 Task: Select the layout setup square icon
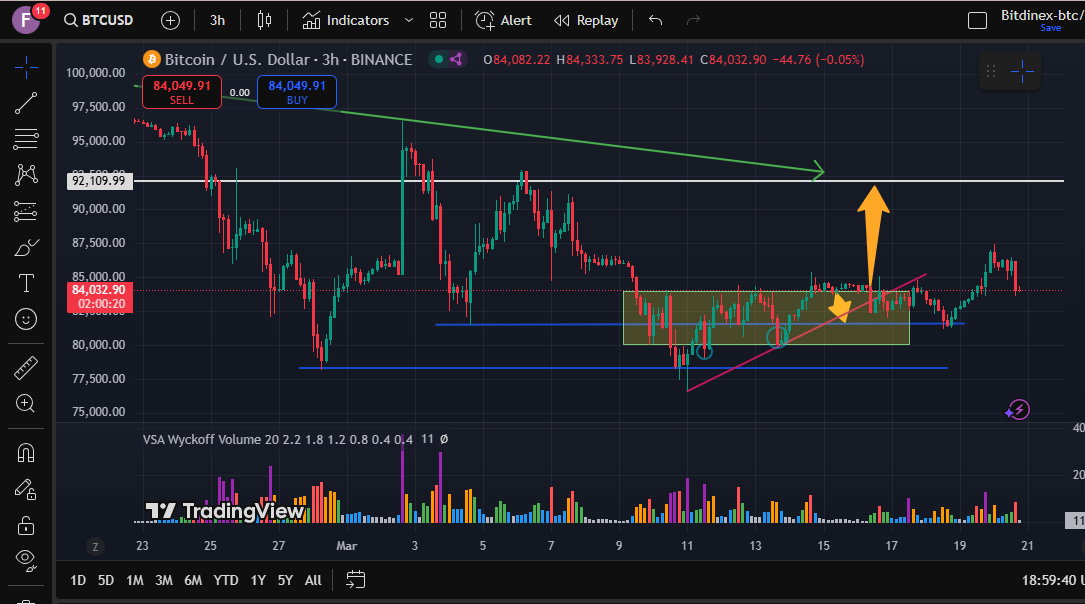977,21
